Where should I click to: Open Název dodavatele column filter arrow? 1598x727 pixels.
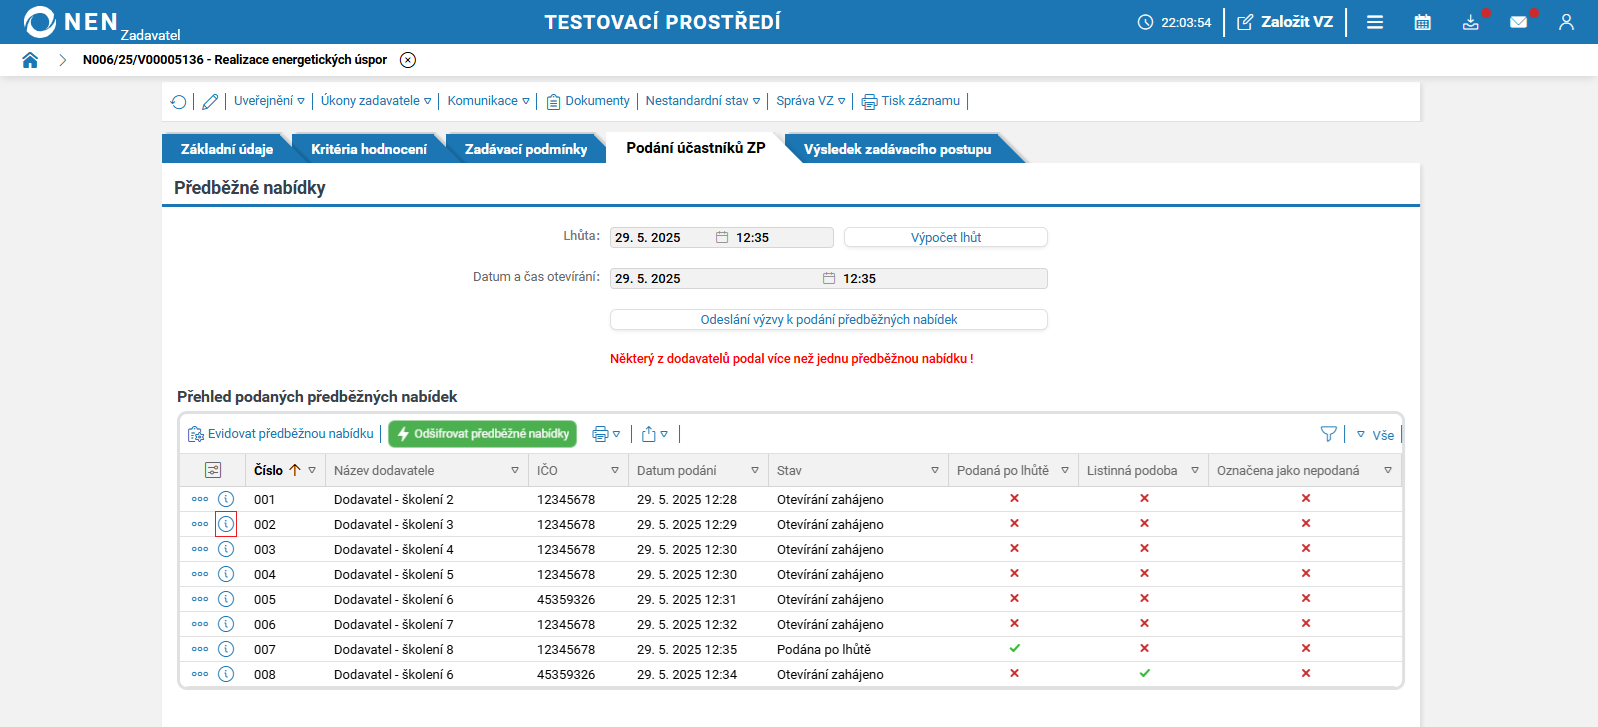[515, 470]
